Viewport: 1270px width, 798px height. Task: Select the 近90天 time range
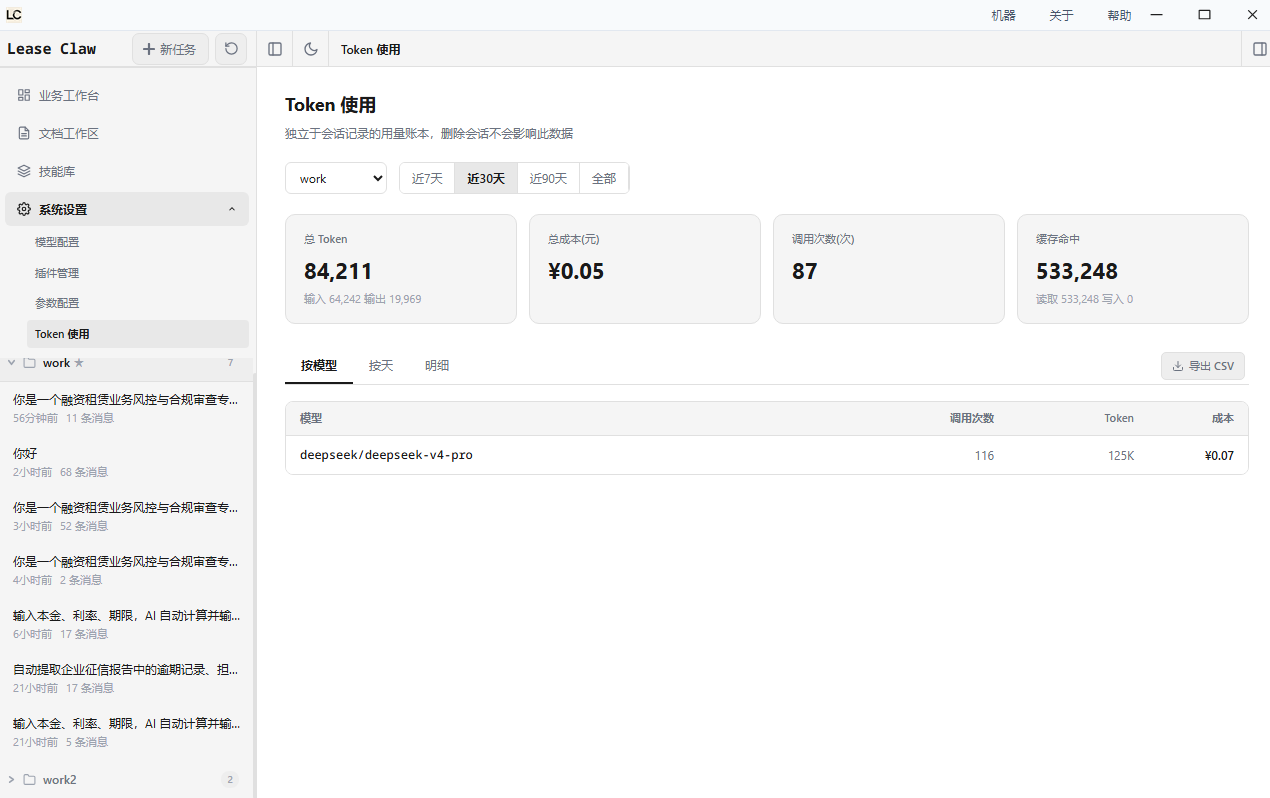click(548, 178)
